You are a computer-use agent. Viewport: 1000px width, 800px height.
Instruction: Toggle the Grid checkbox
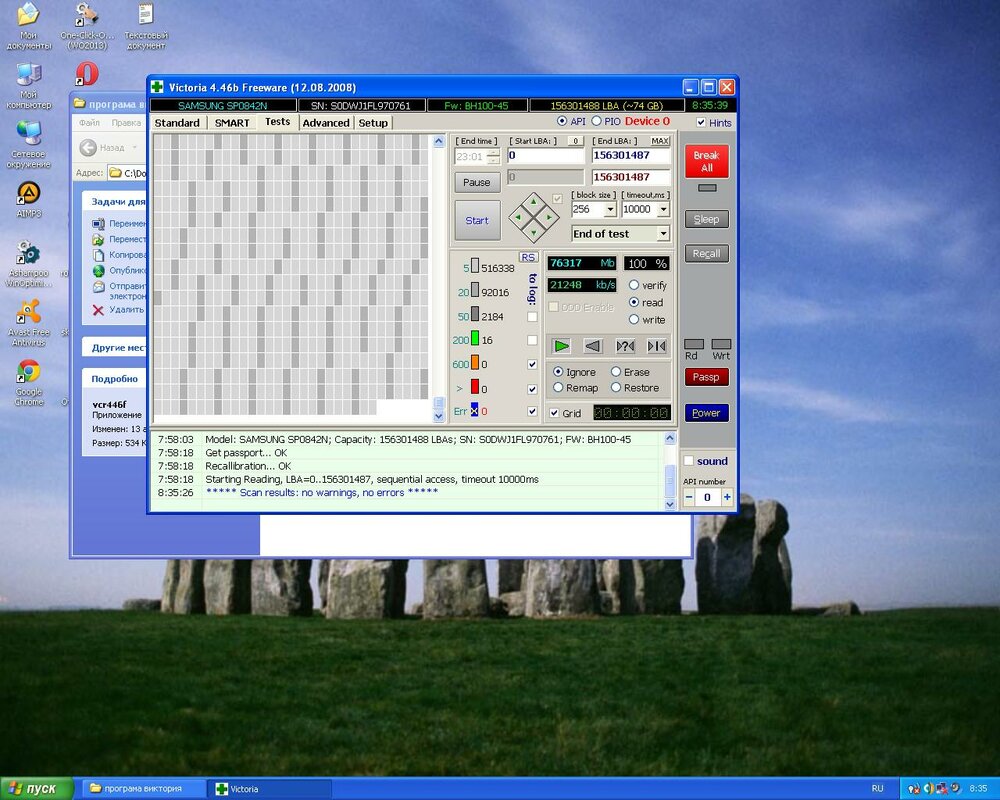(556, 410)
